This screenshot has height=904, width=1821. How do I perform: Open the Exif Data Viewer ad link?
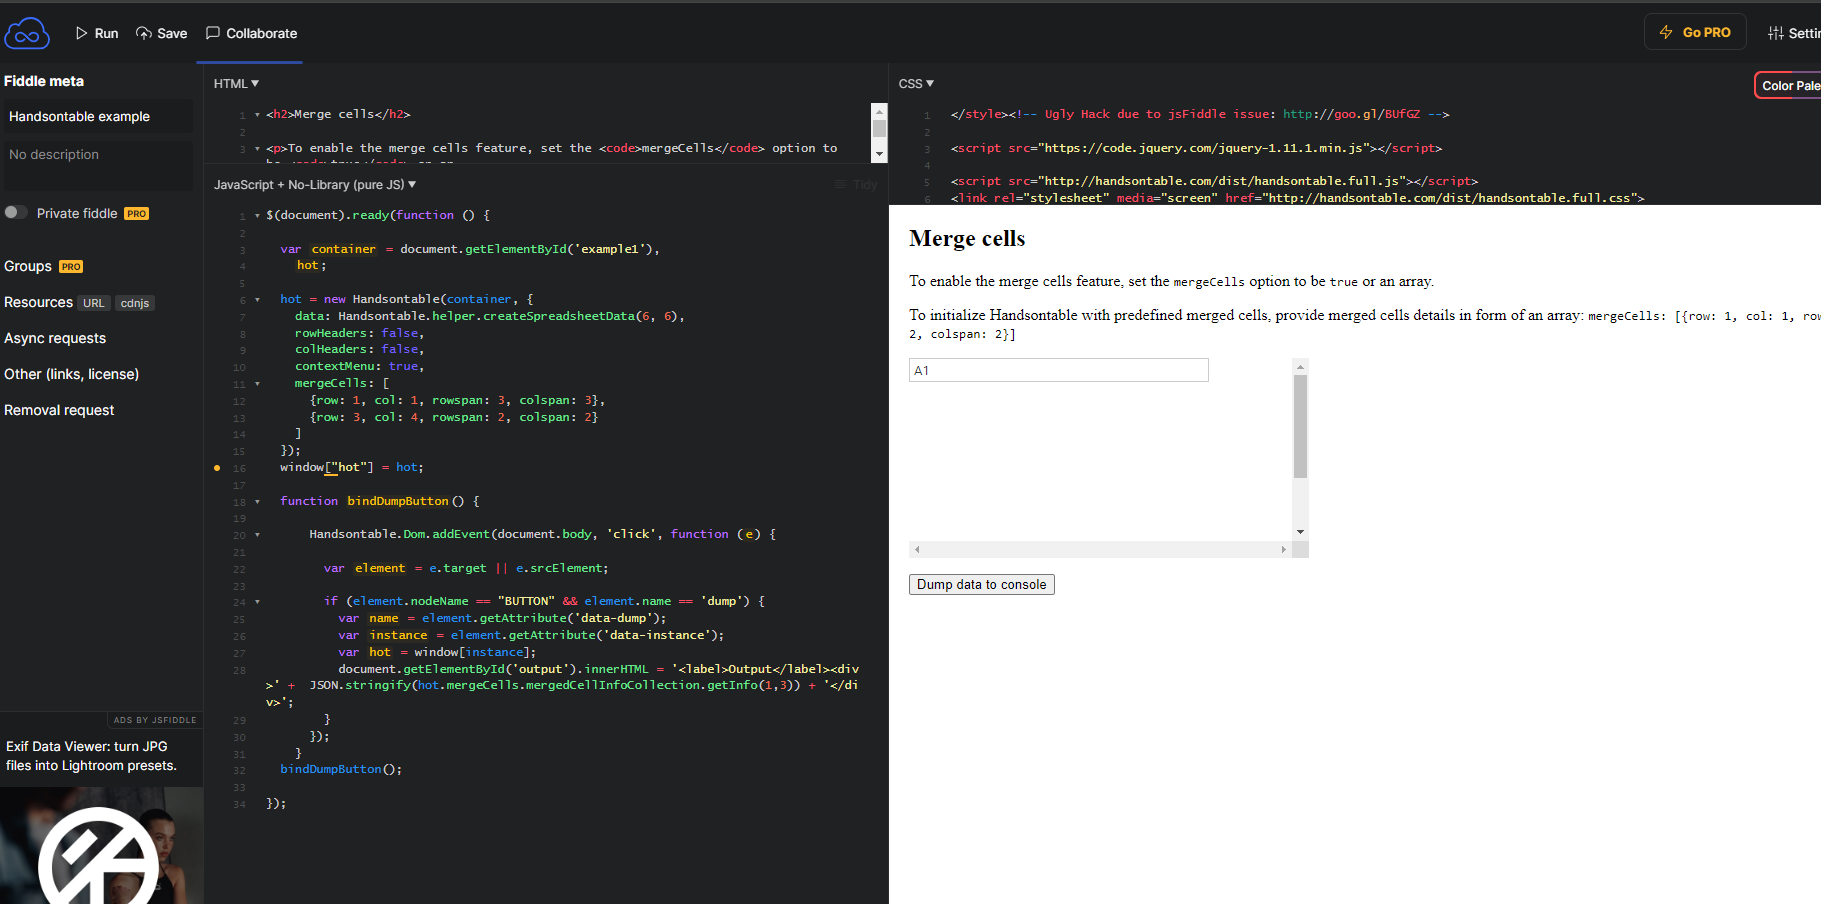(91, 756)
